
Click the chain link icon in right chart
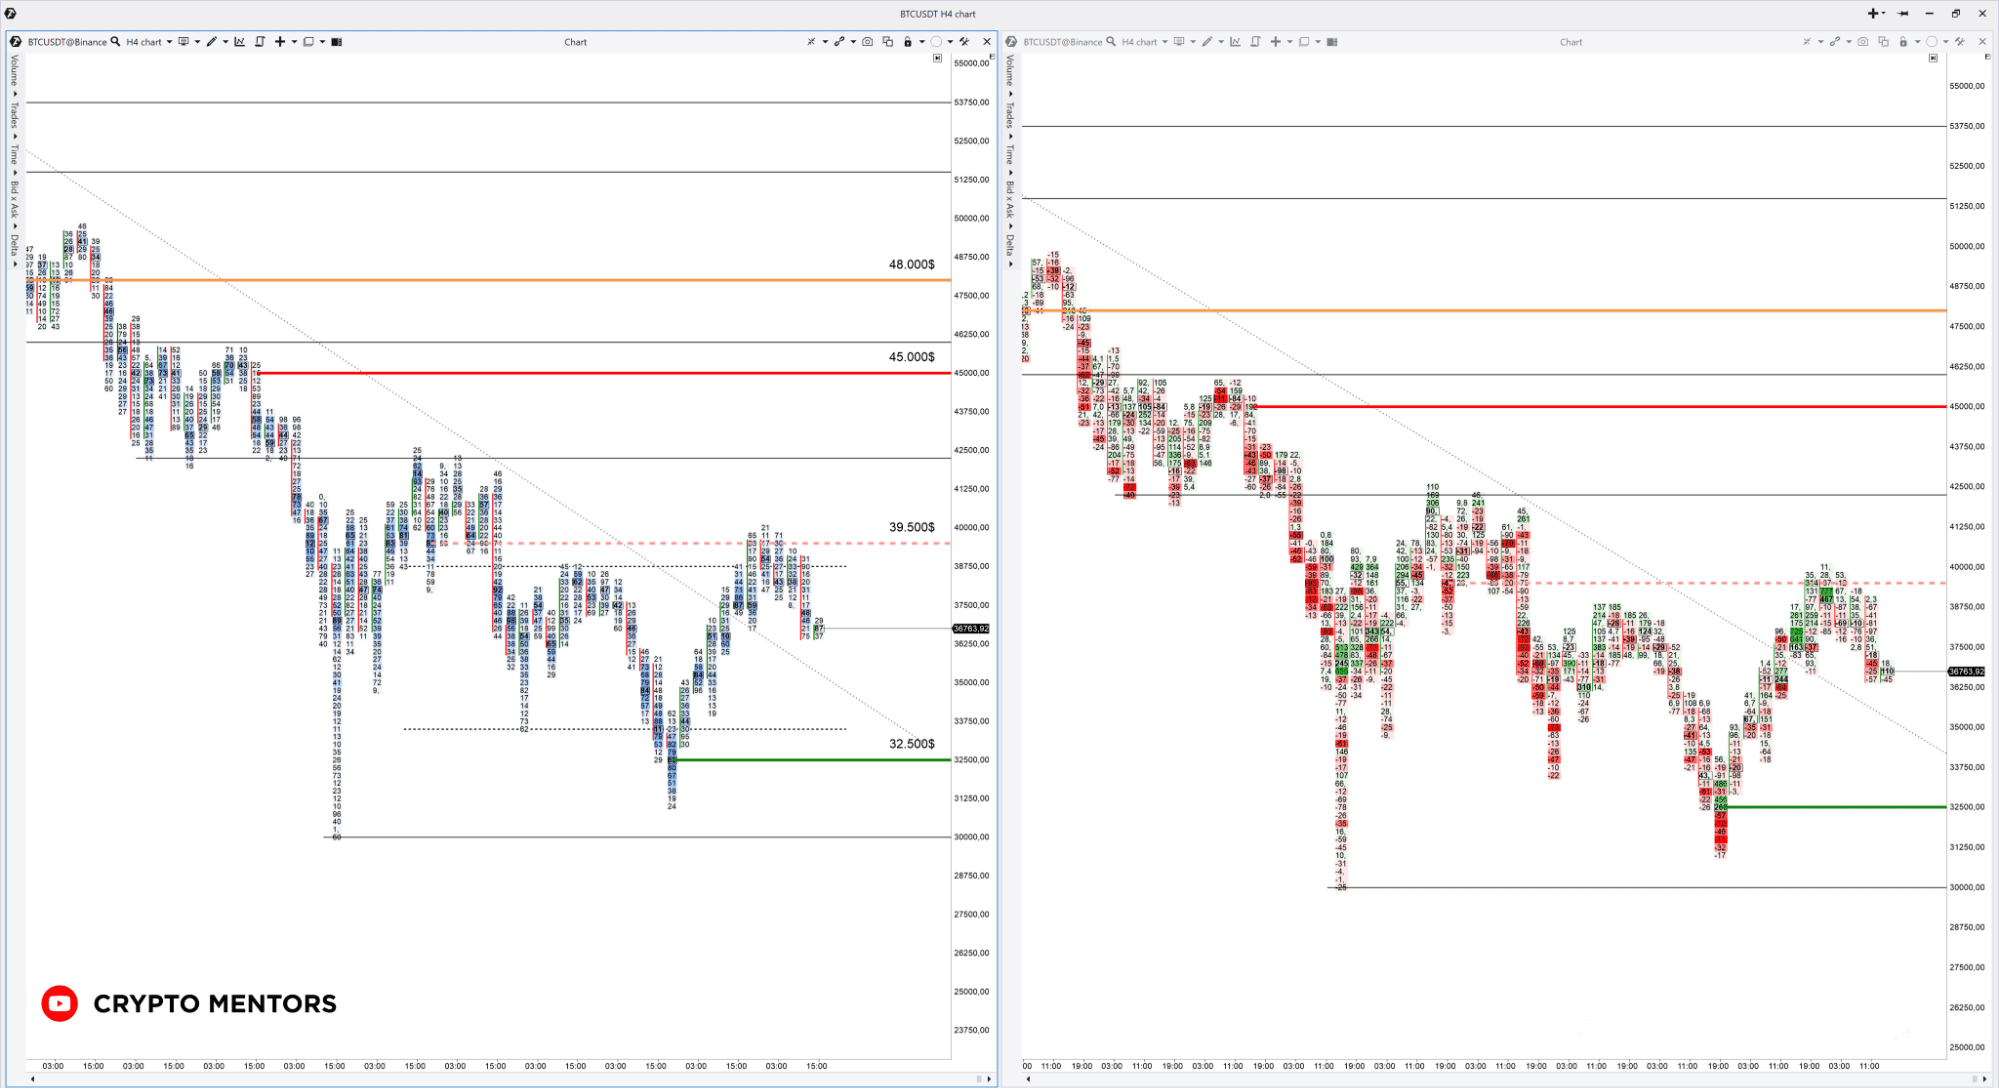pyautogui.click(x=1835, y=42)
